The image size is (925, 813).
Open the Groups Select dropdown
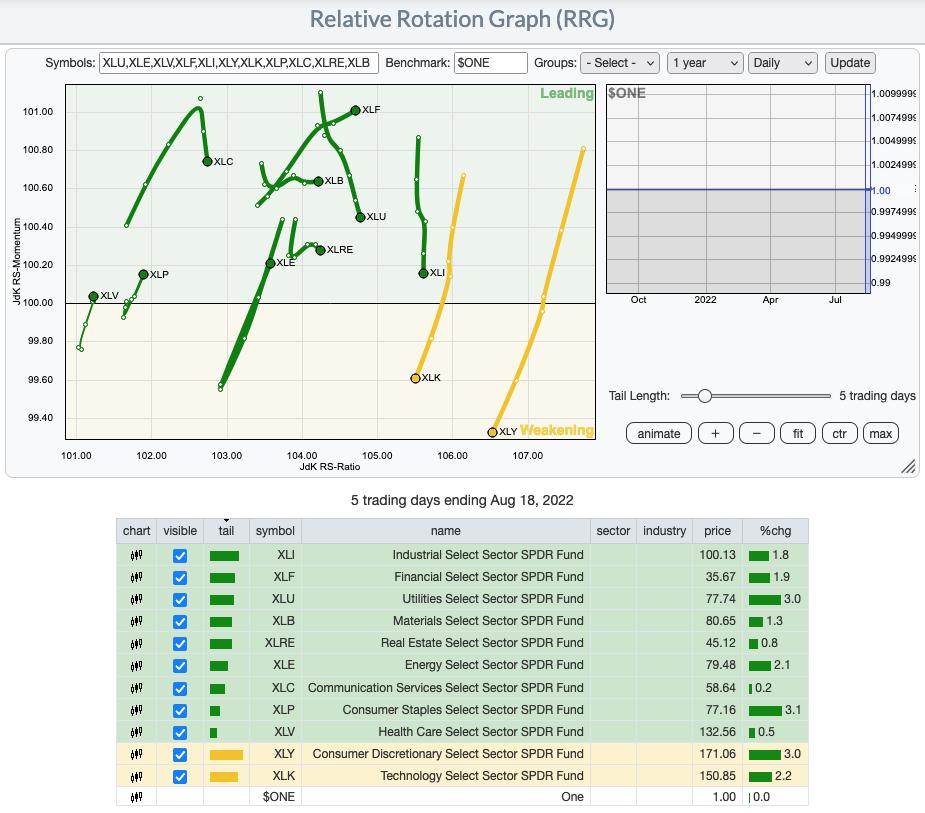pos(620,63)
